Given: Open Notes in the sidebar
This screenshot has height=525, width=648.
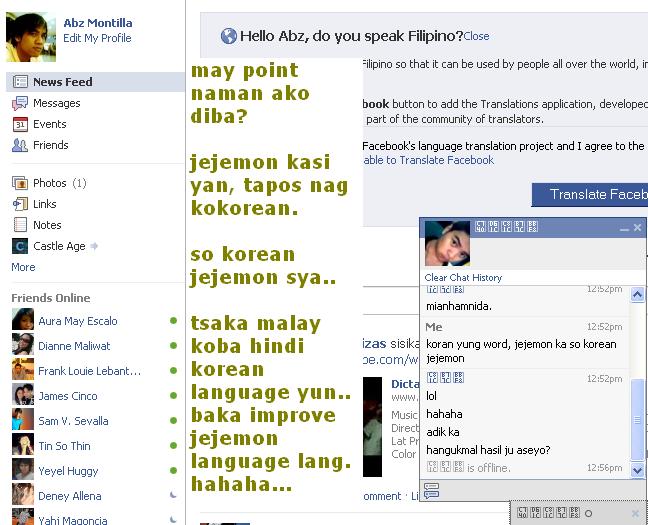Looking at the screenshot, I should click(x=47, y=225).
